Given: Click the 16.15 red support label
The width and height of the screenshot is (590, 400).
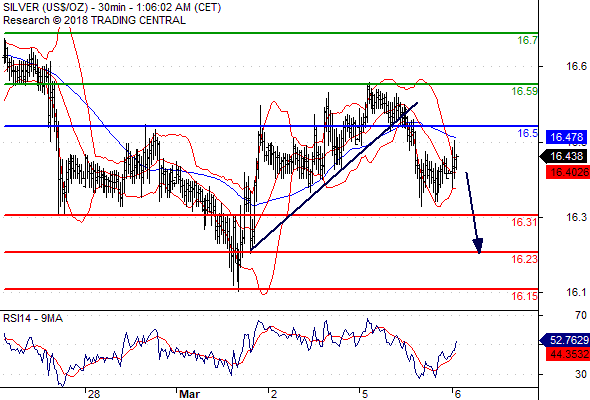Looking at the screenshot, I should point(524,296).
